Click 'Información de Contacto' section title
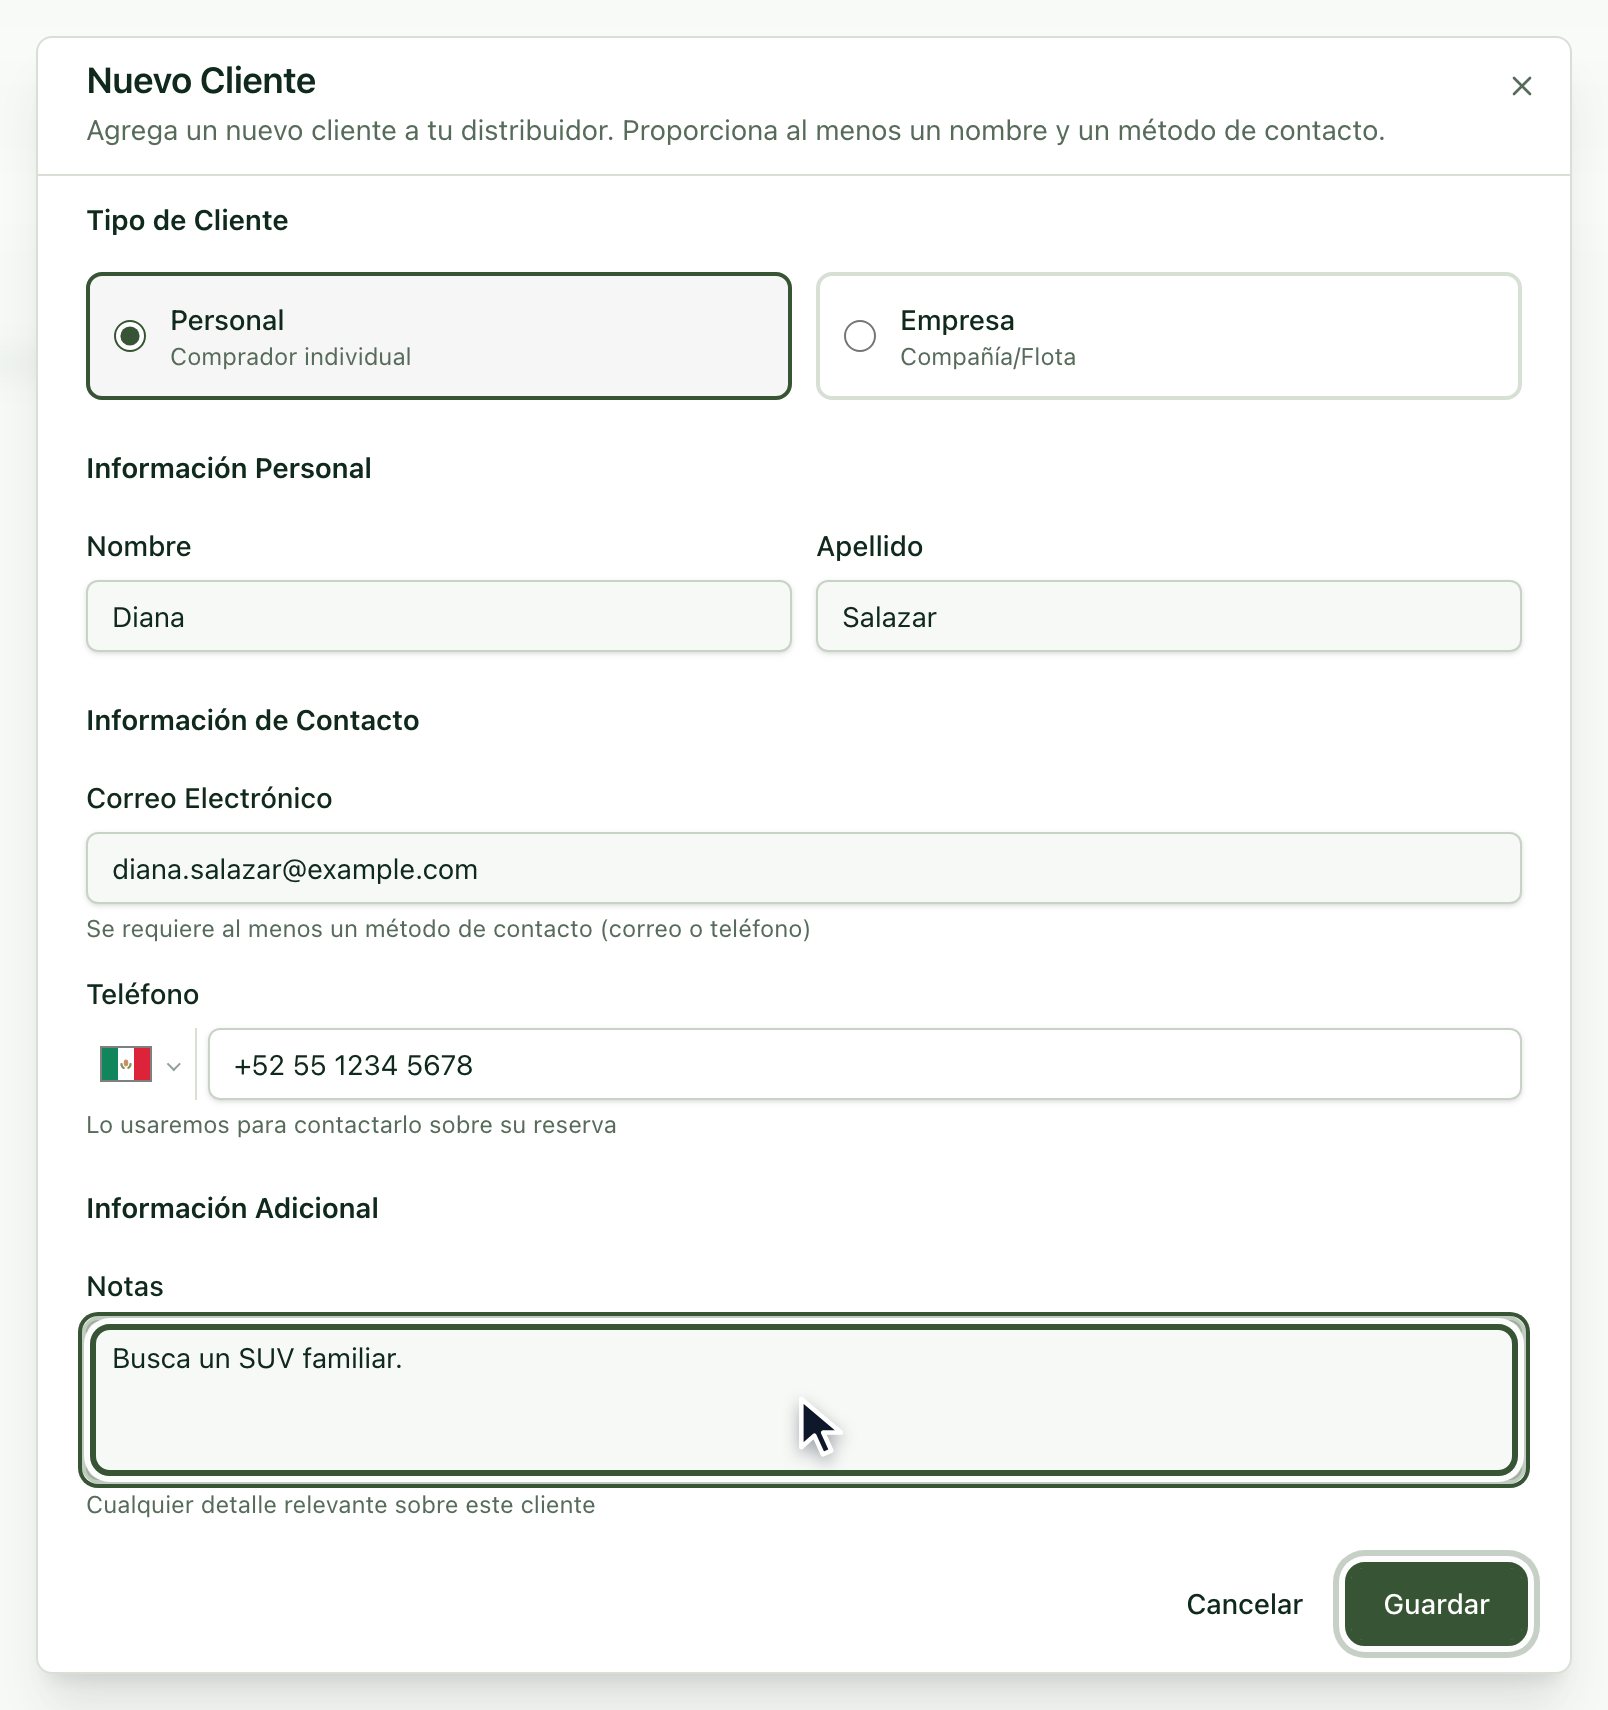Viewport: 1608px width, 1710px height. pos(253,720)
